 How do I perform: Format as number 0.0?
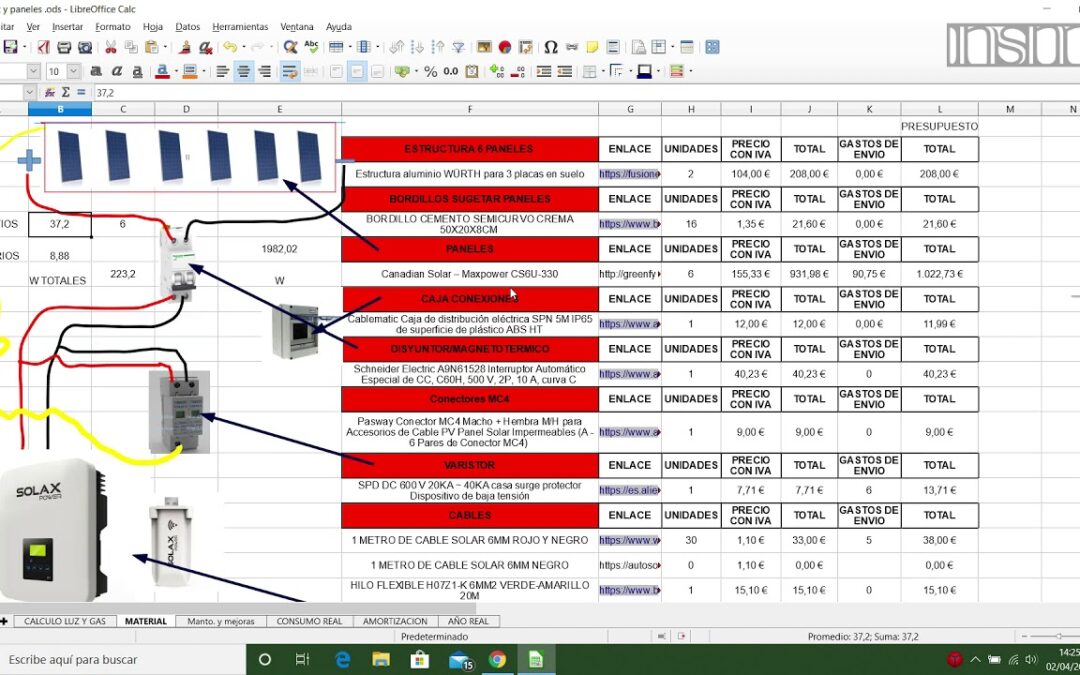pyautogui.click(x=451, y=71)
